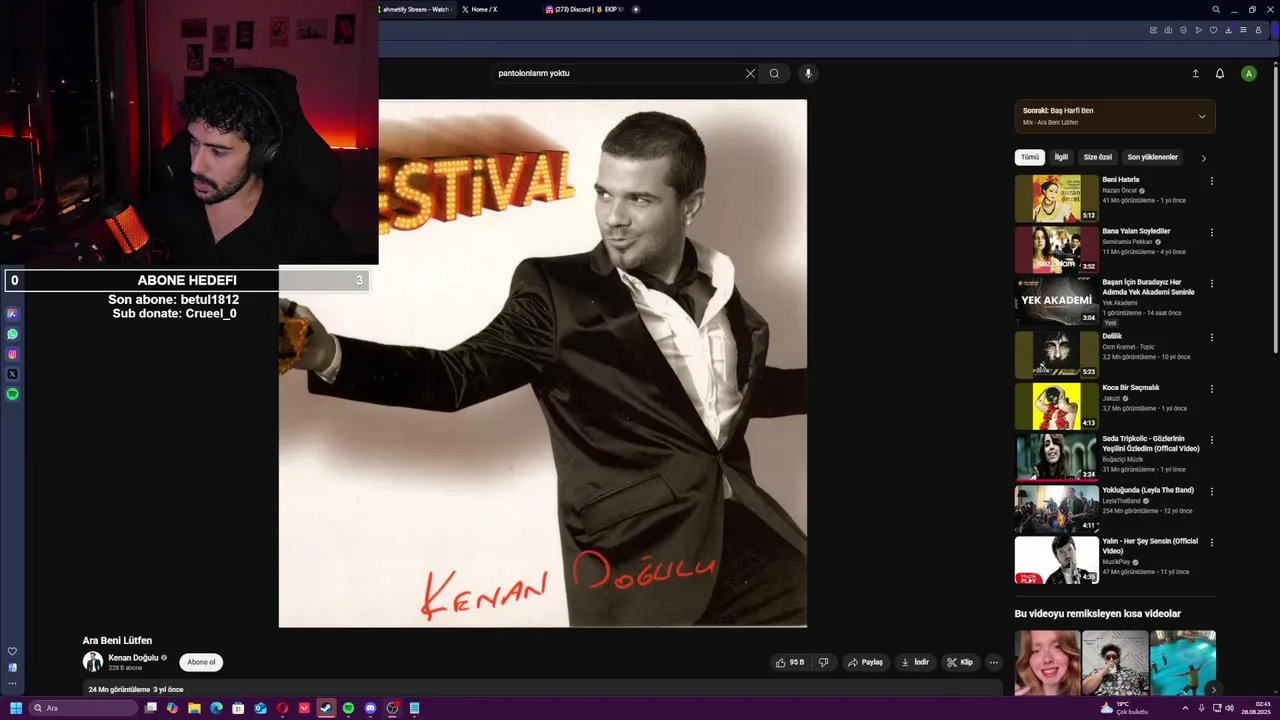The width and height of the screenshot is (1280, 720).
Task: Open the browser profile person icon
Action: click(1258, 30)
